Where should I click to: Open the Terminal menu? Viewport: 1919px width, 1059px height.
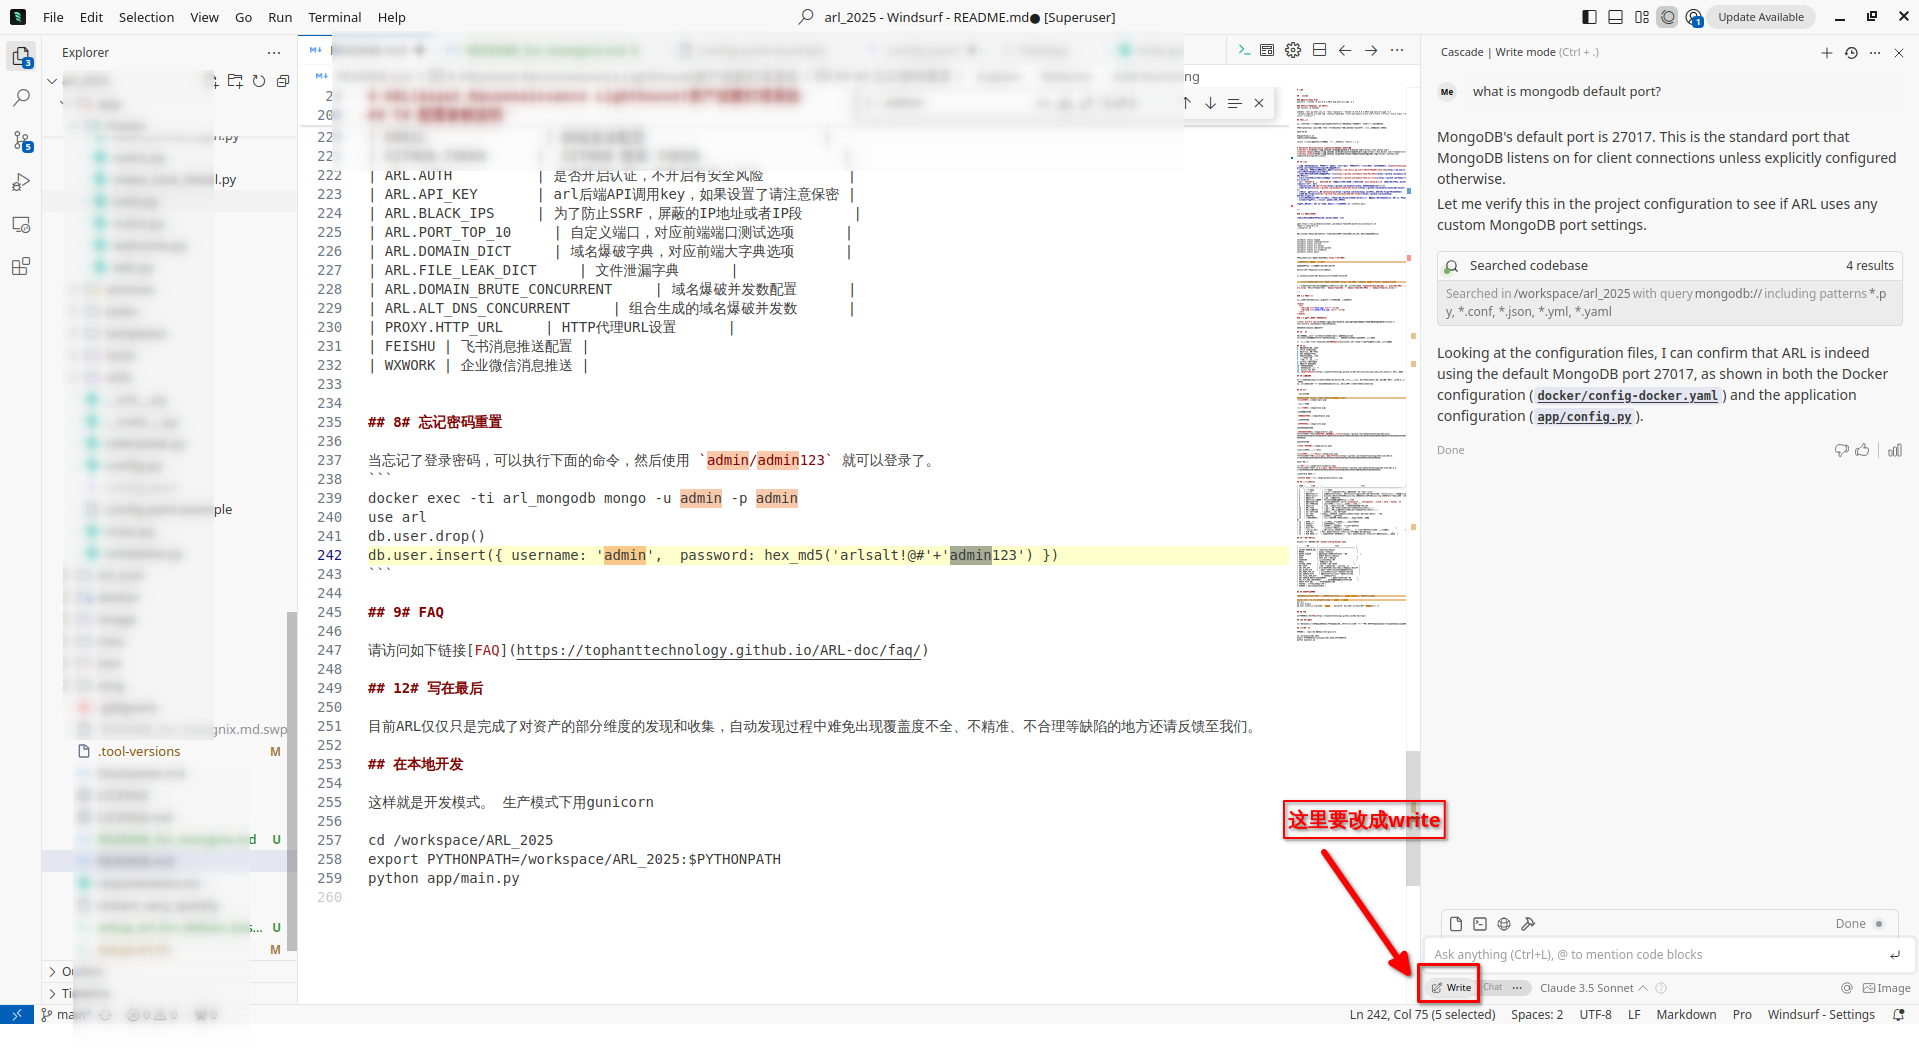pos(334,17)
